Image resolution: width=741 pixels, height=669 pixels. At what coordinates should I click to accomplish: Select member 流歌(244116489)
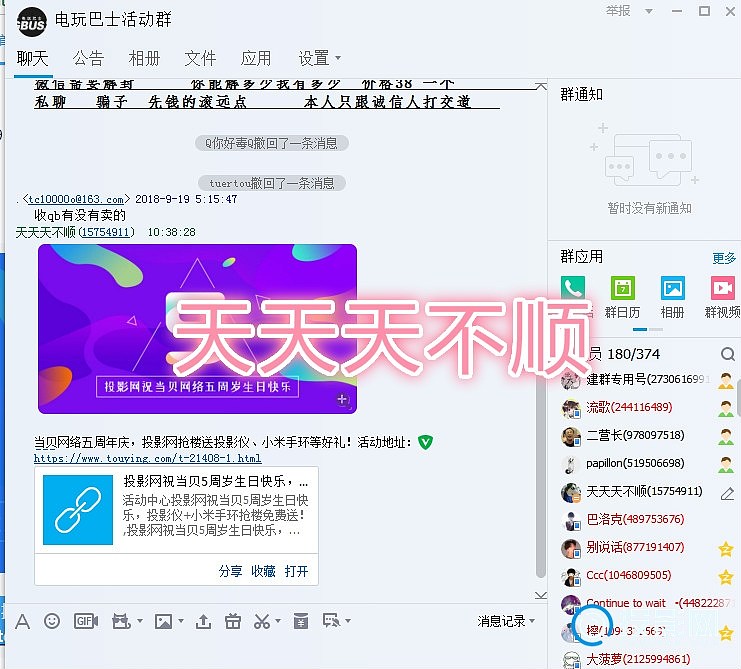click(629, 407)
